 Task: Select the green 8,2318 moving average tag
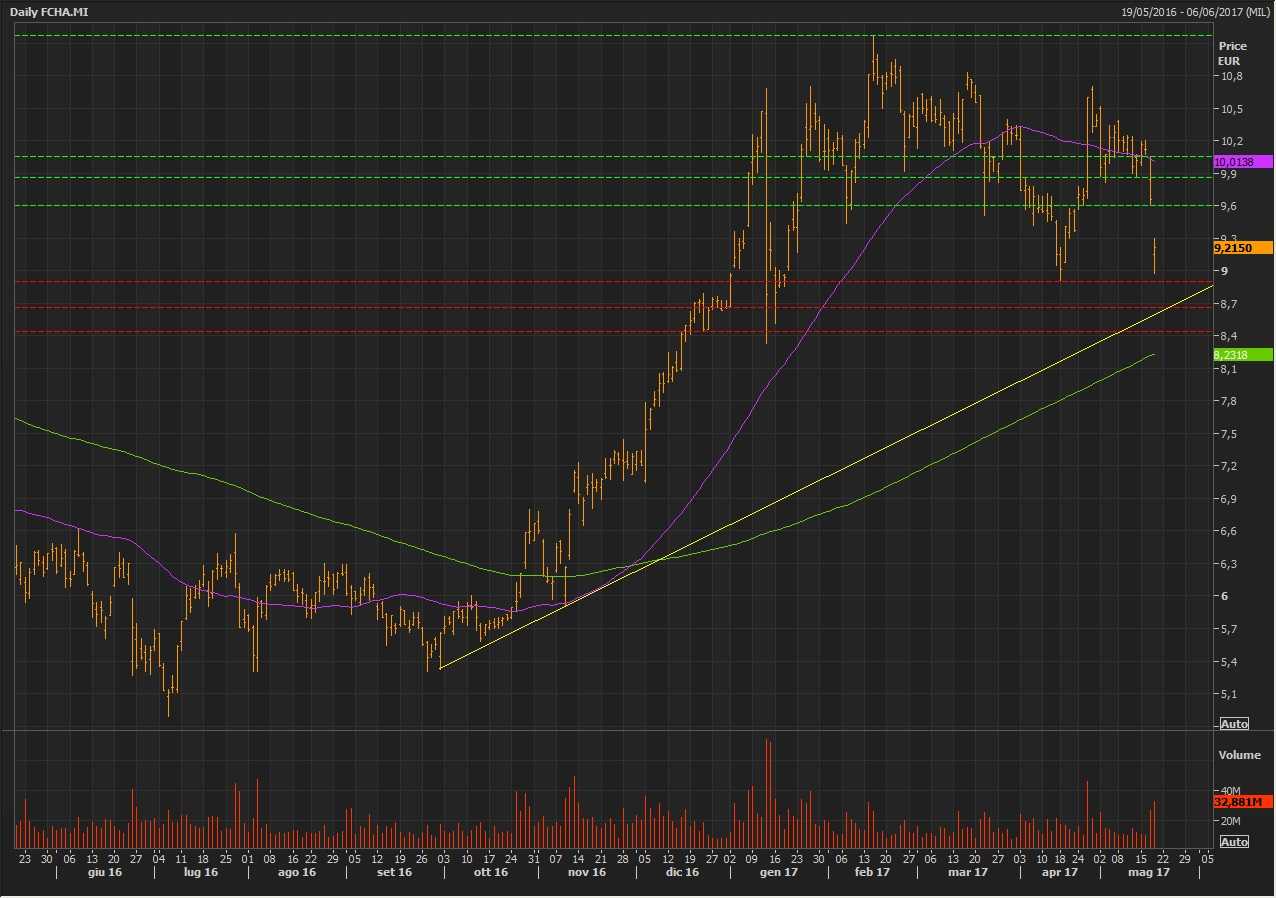click(1241, 354)
